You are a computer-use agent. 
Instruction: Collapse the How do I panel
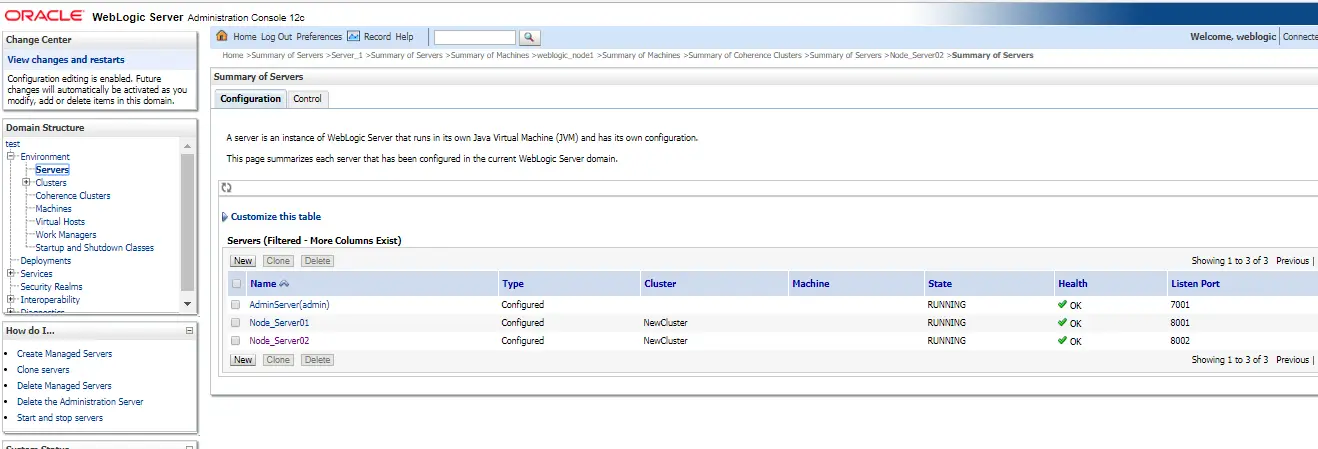pos(189,330)
